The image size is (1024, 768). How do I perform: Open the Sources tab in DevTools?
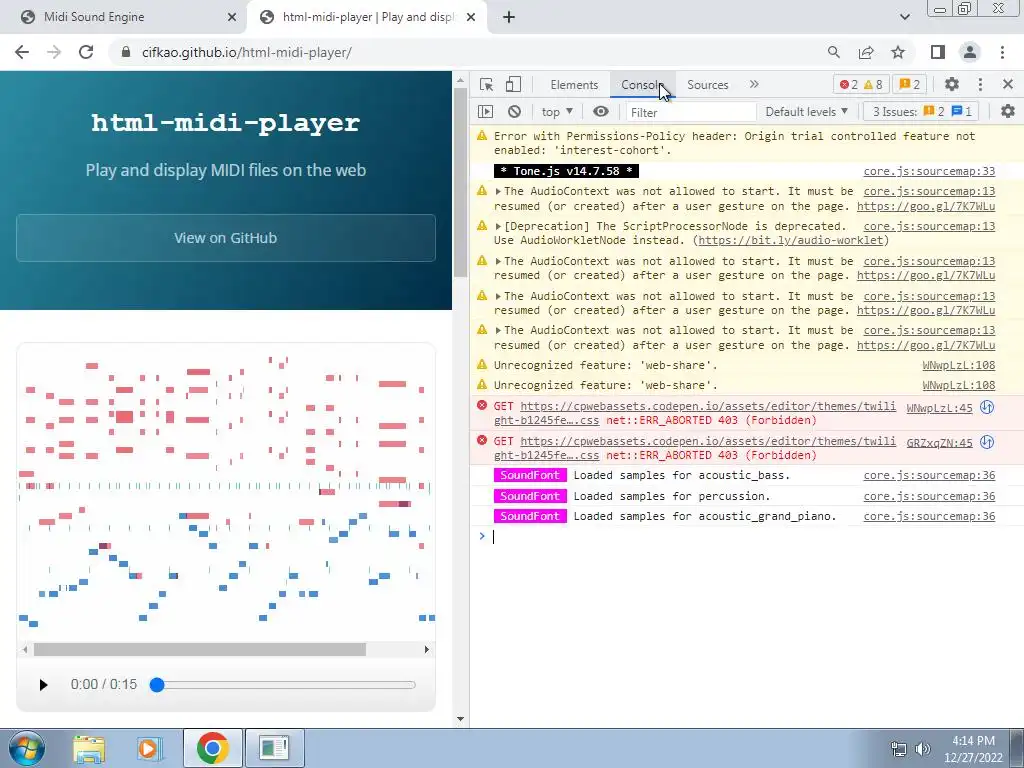707,85
